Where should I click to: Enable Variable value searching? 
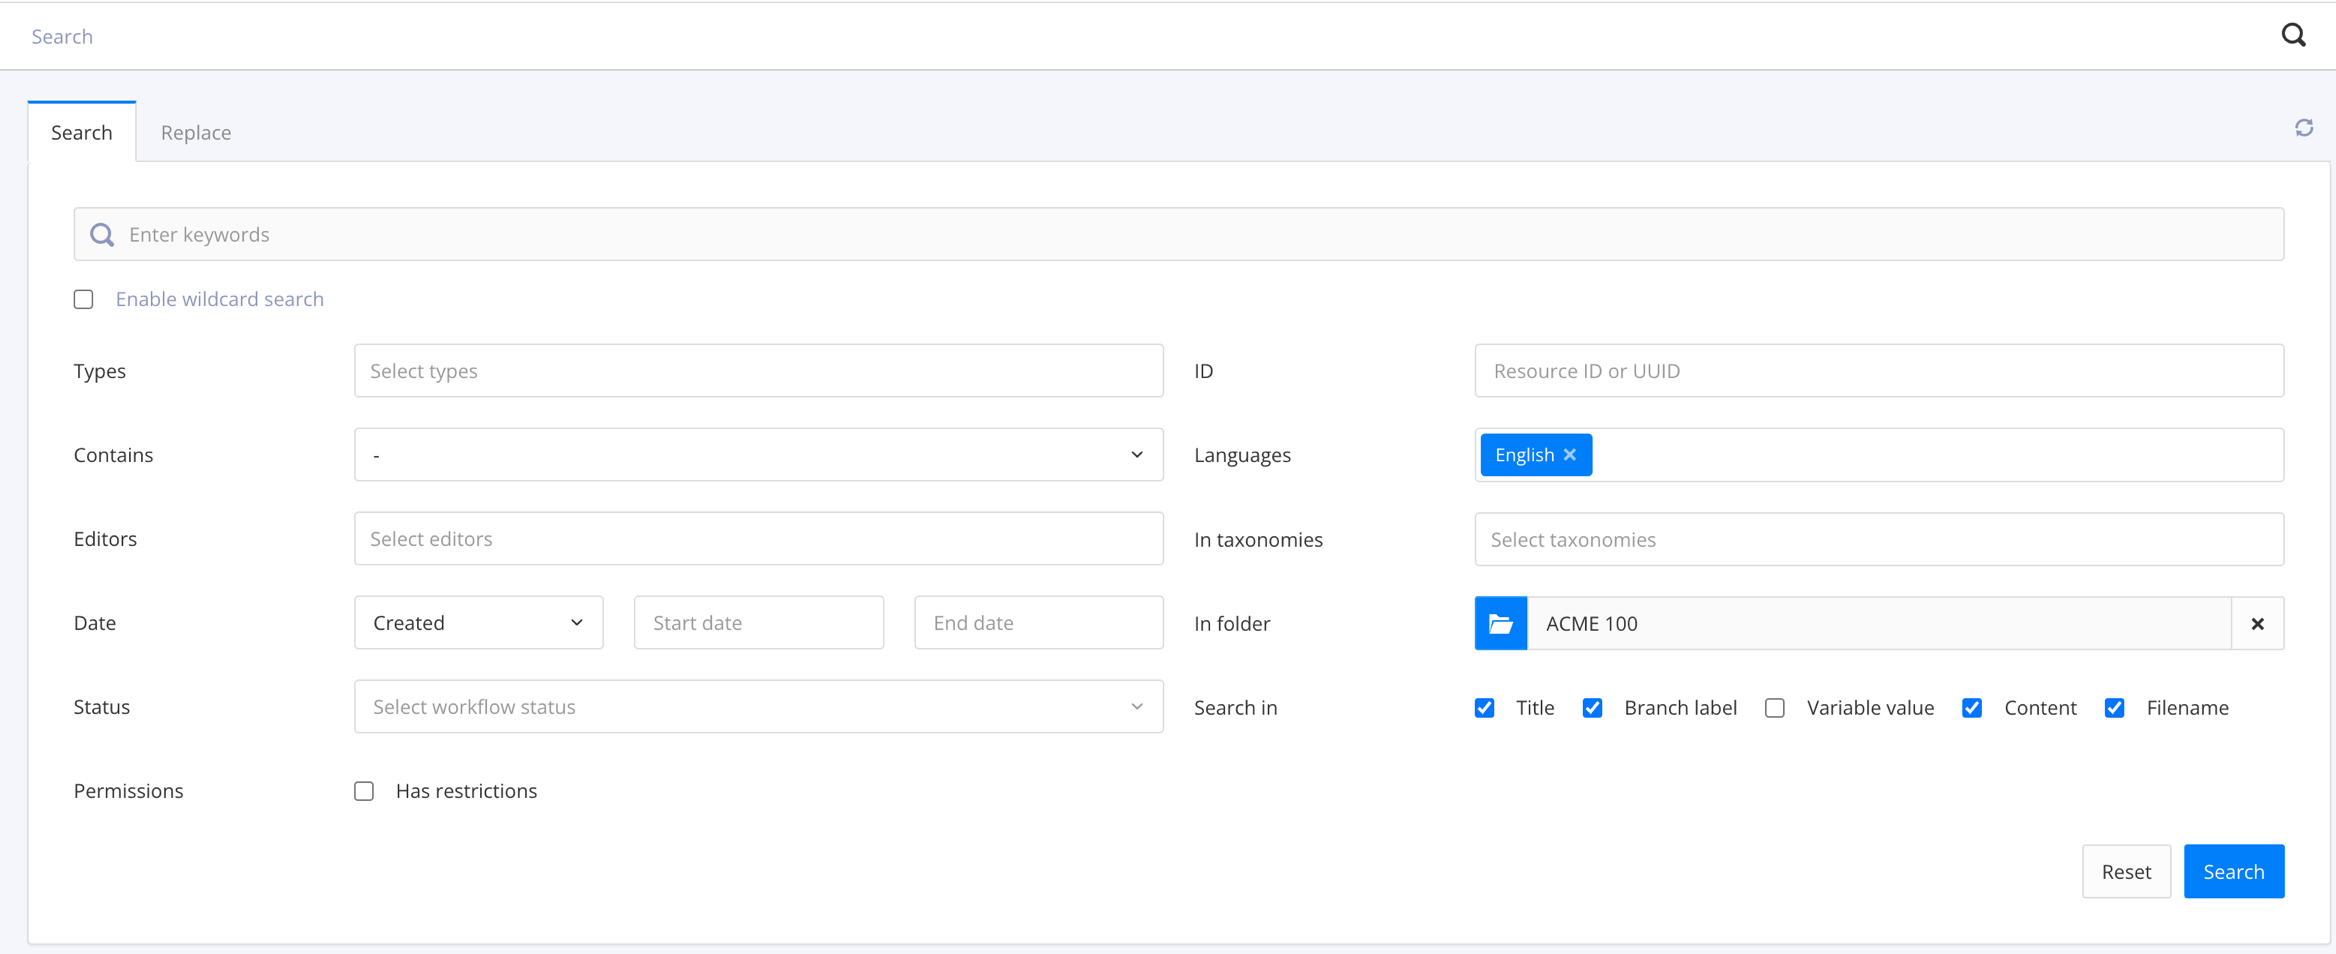point(1775,707)
